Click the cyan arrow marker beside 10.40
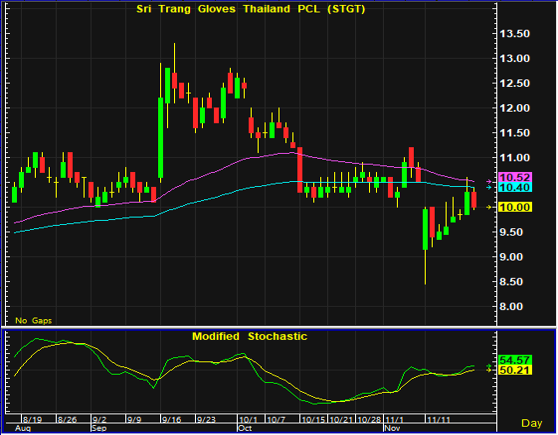Screen dimensions: 558x435 tap(489, 187)
